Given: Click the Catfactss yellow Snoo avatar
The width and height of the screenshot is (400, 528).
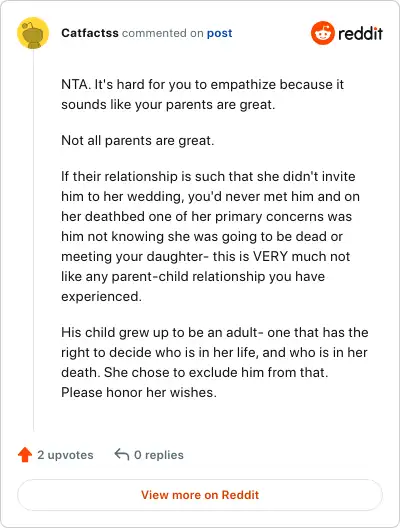Looking at the screenshot, I should click(33, 33).
